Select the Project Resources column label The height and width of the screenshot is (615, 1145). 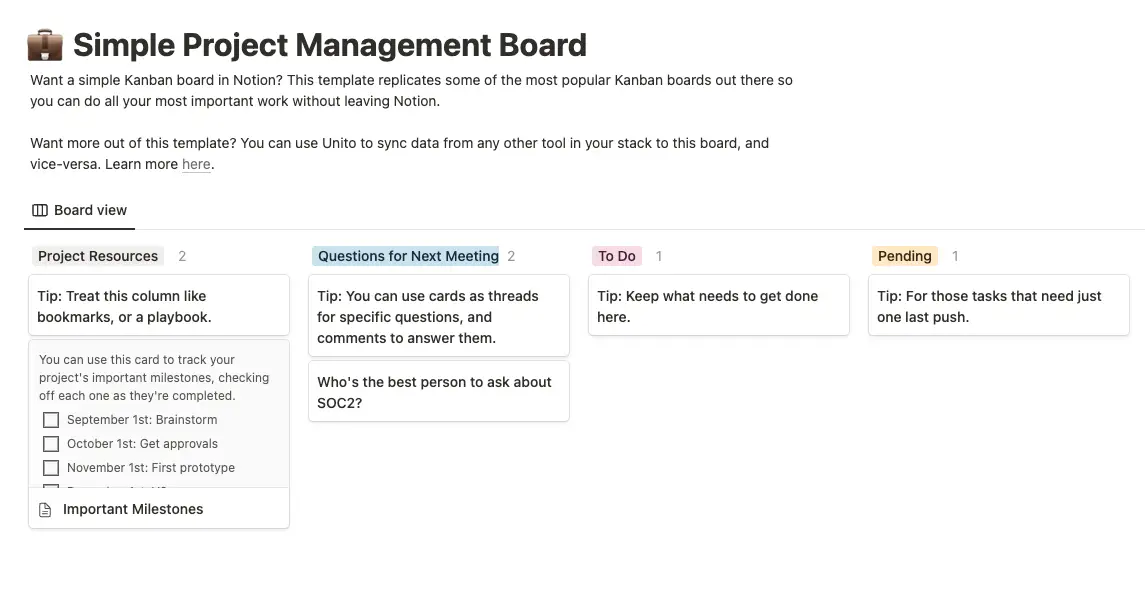98,256
